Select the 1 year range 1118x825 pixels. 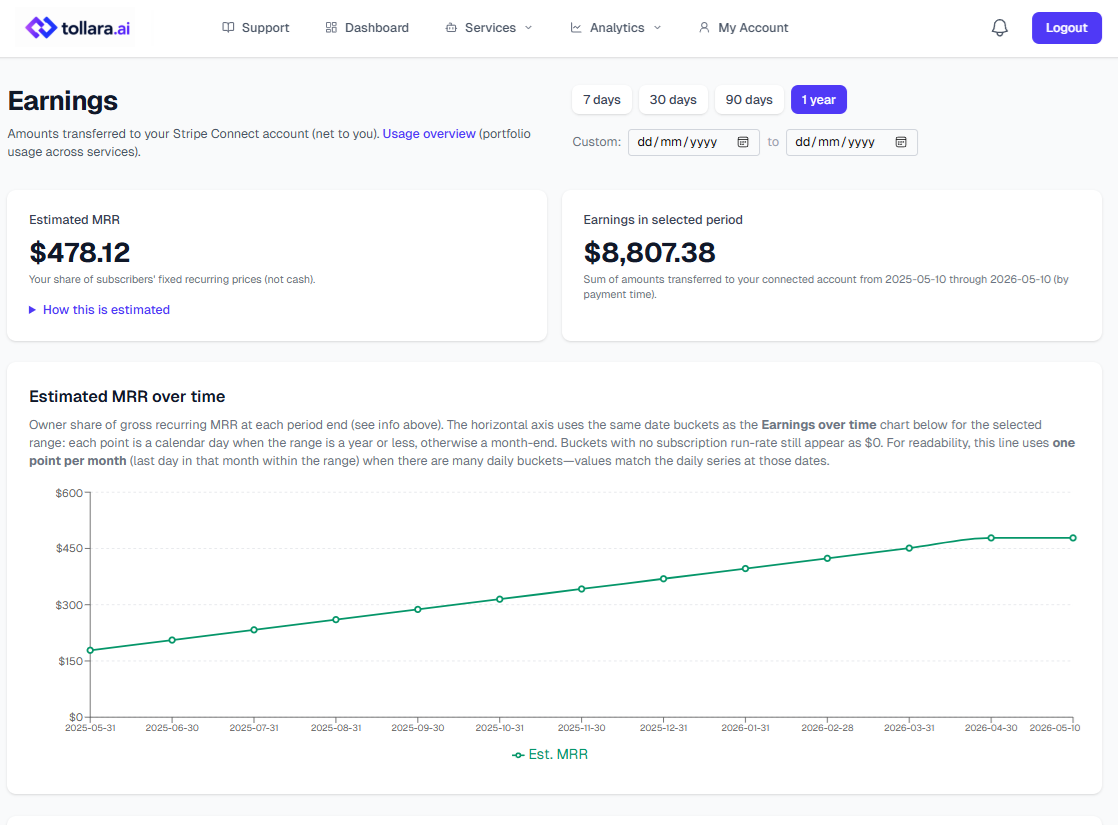click(x=819, y=100)
